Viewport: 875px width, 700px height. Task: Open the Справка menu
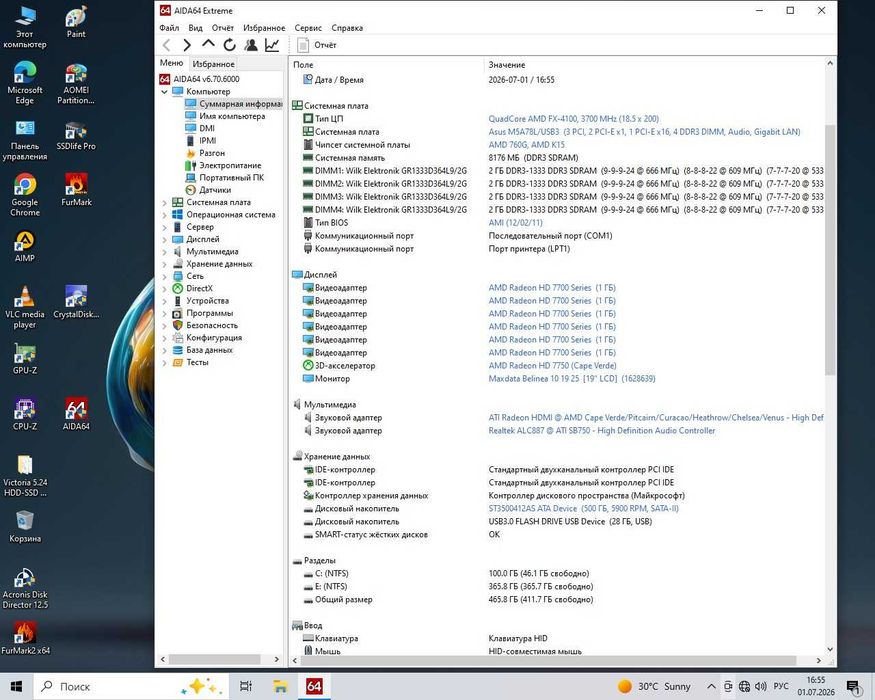pos(347,28)
